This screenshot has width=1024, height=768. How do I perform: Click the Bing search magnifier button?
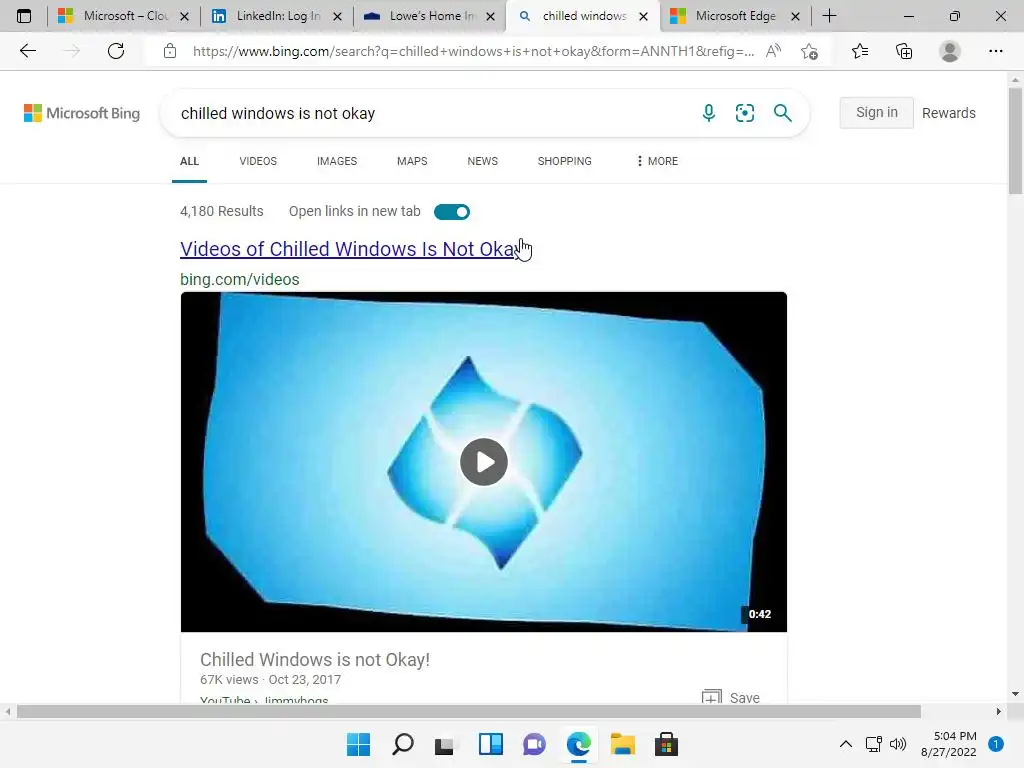782,113
